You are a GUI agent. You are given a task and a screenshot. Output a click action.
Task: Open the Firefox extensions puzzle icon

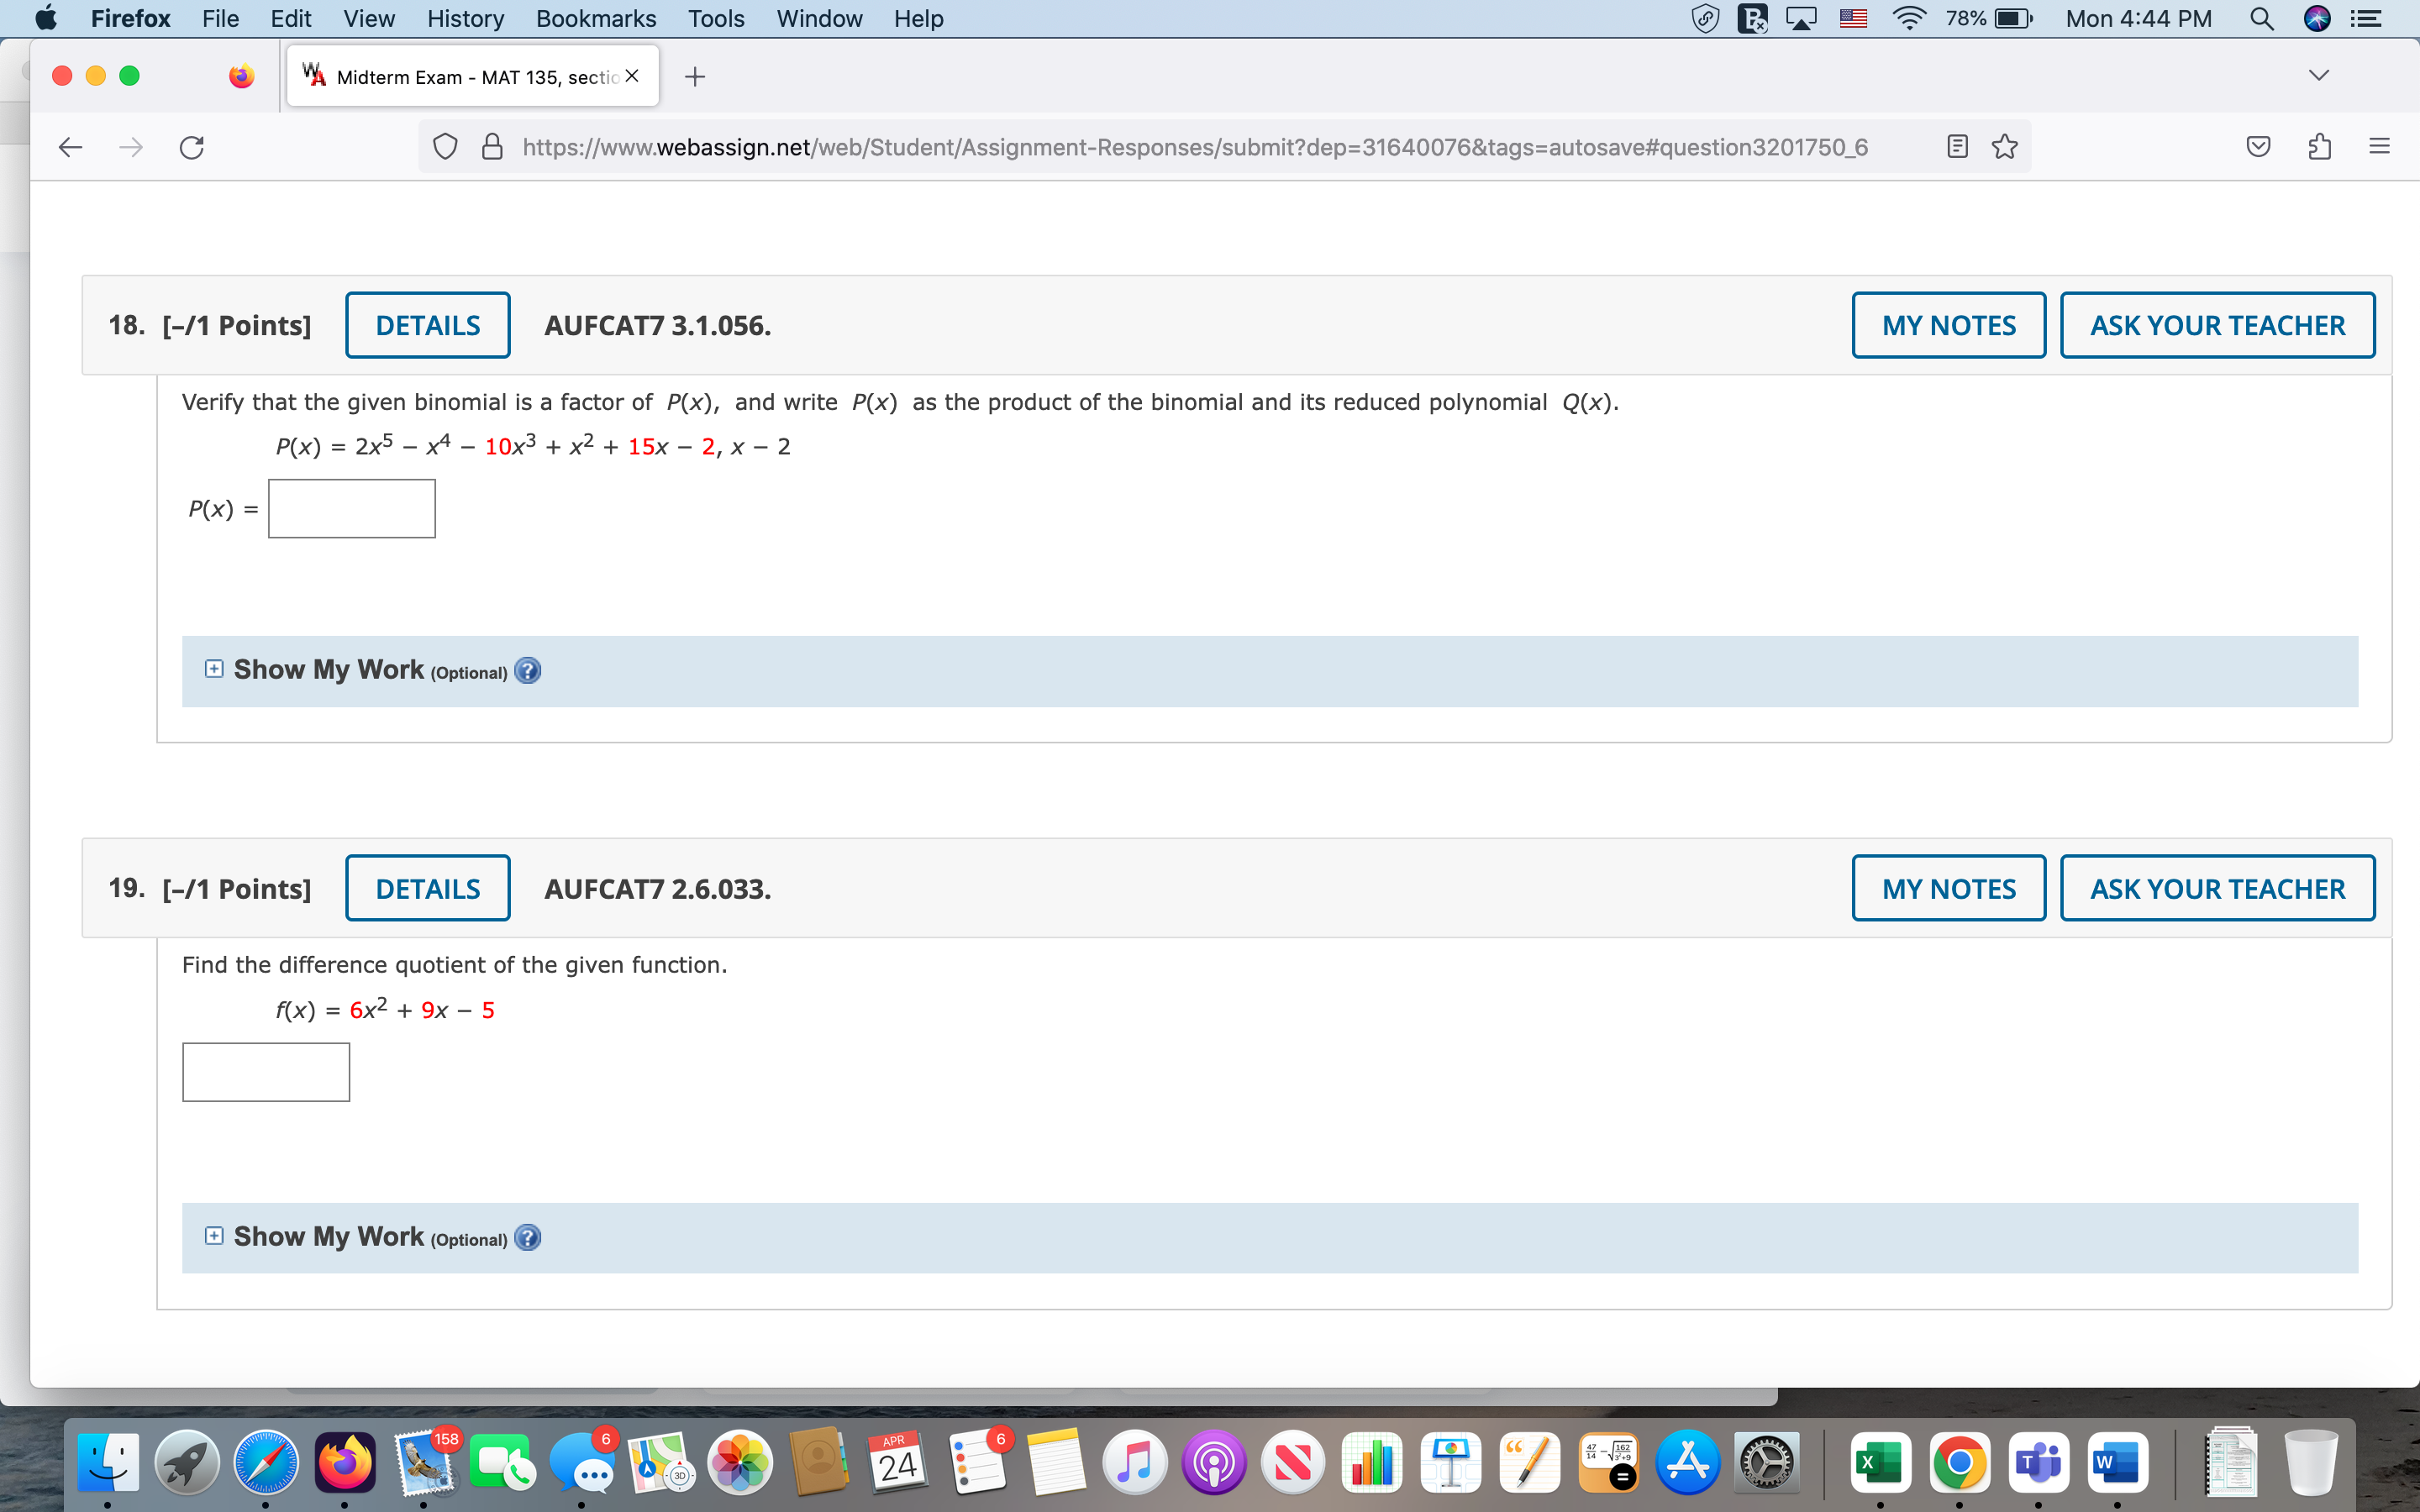coord(2319,148)
